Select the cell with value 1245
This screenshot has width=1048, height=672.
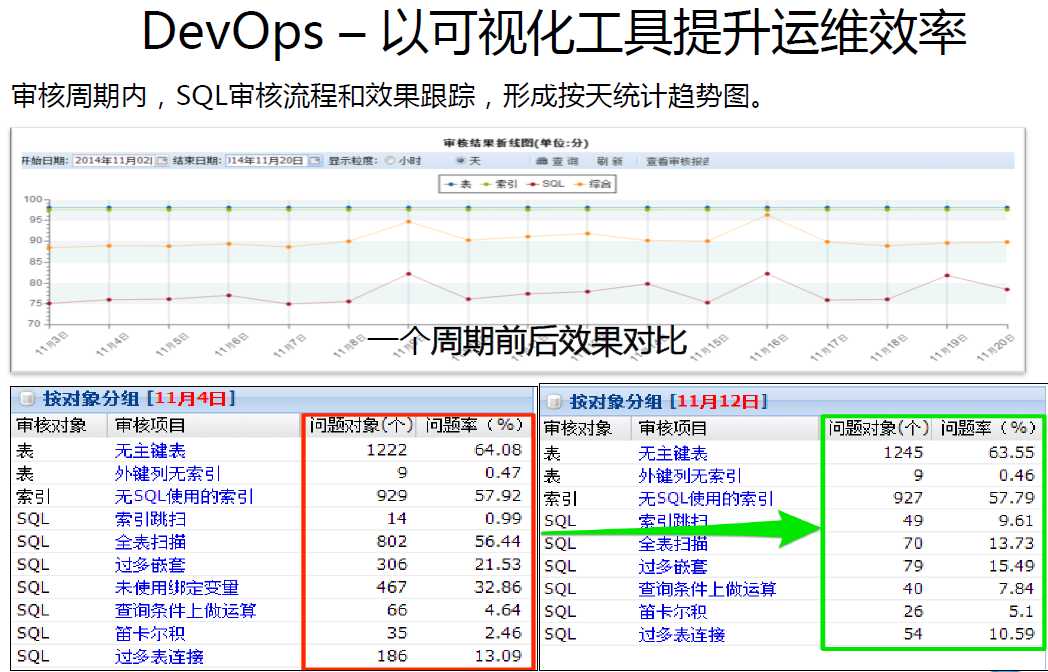point(903,453)
